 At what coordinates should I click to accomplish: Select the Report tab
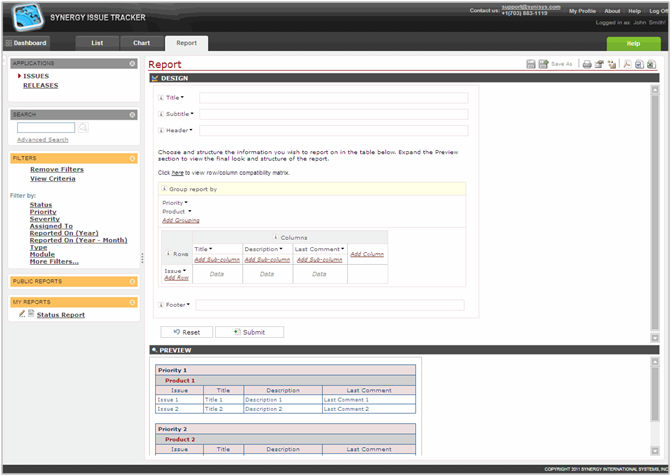(186, 43)
